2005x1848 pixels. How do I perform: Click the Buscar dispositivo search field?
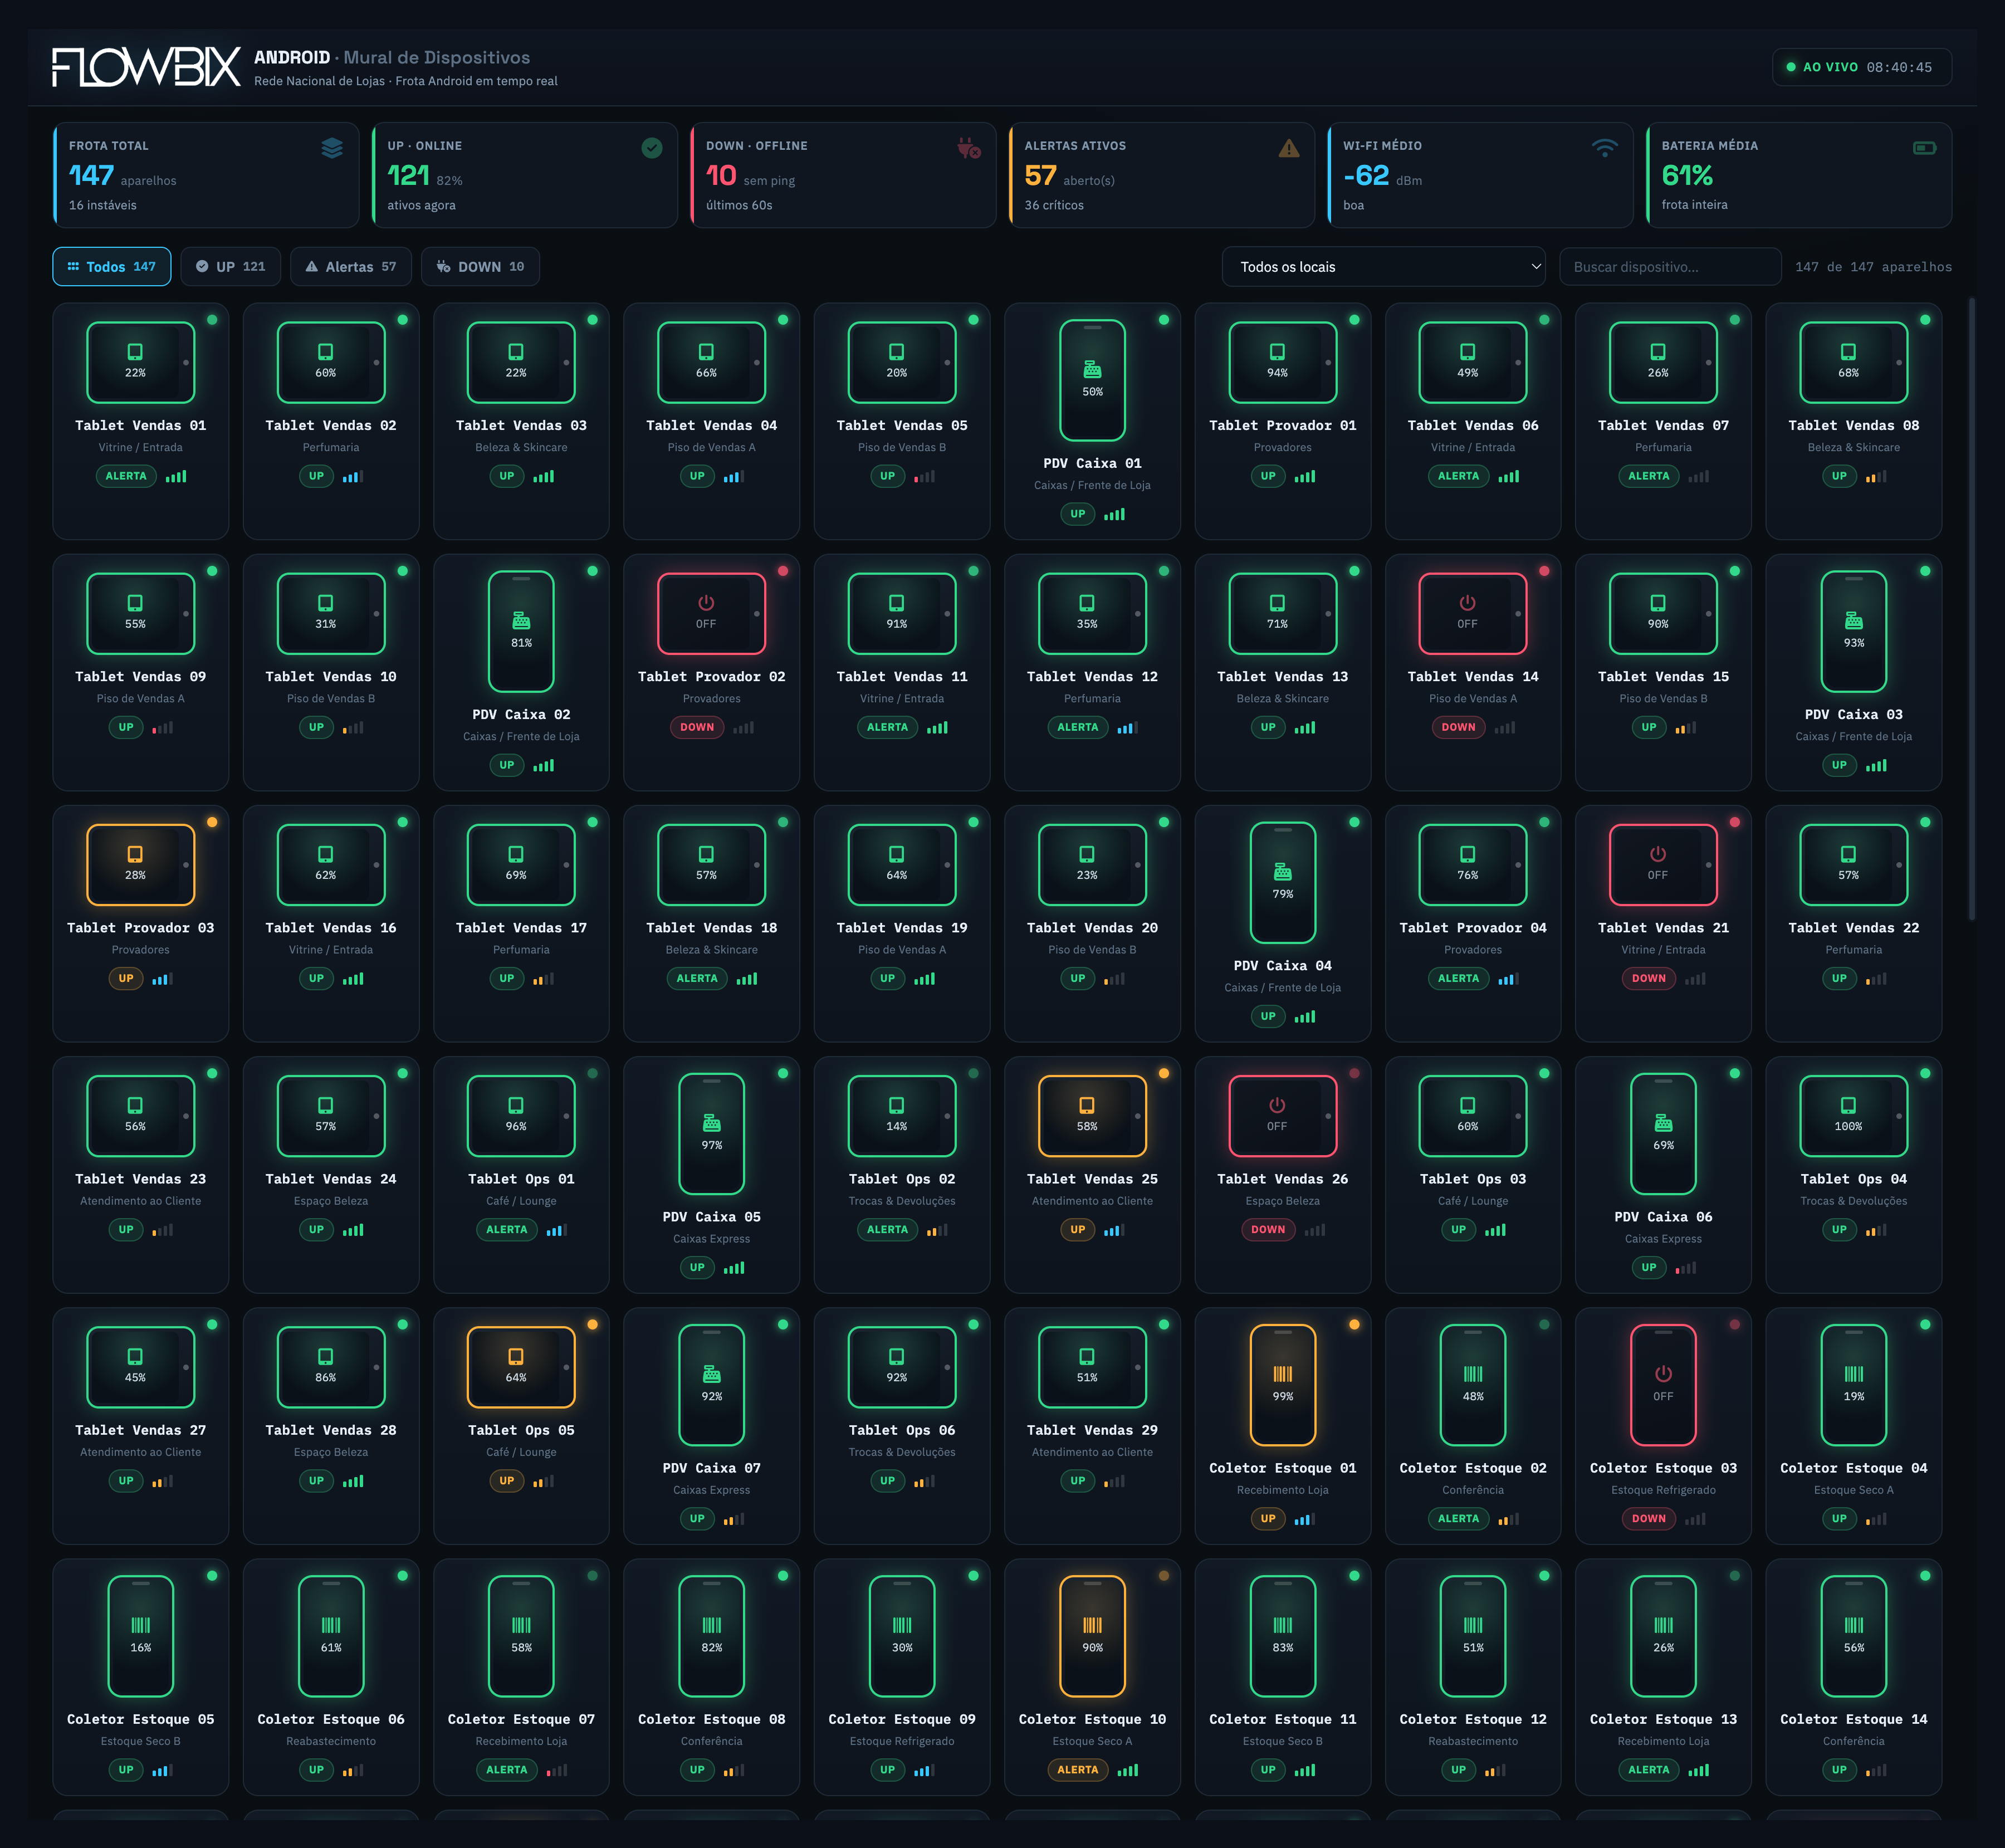pos(1670,267)
